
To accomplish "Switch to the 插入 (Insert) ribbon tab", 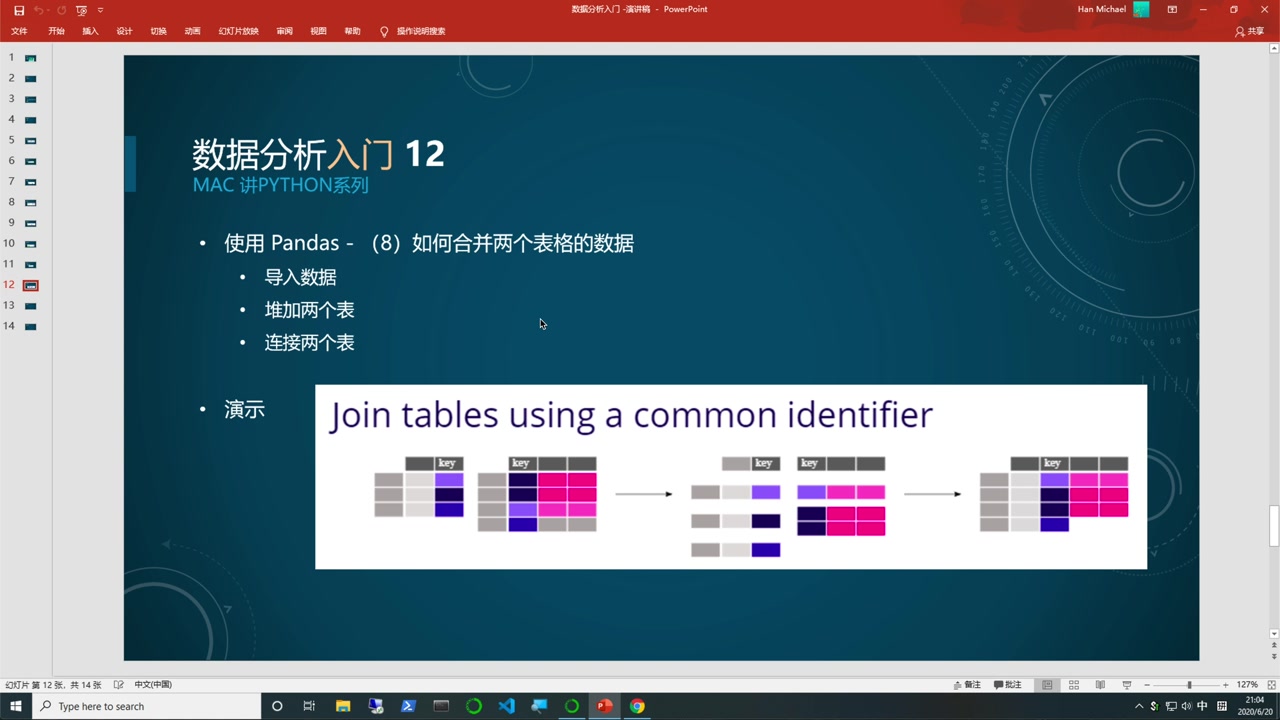I will click(90, 31).
